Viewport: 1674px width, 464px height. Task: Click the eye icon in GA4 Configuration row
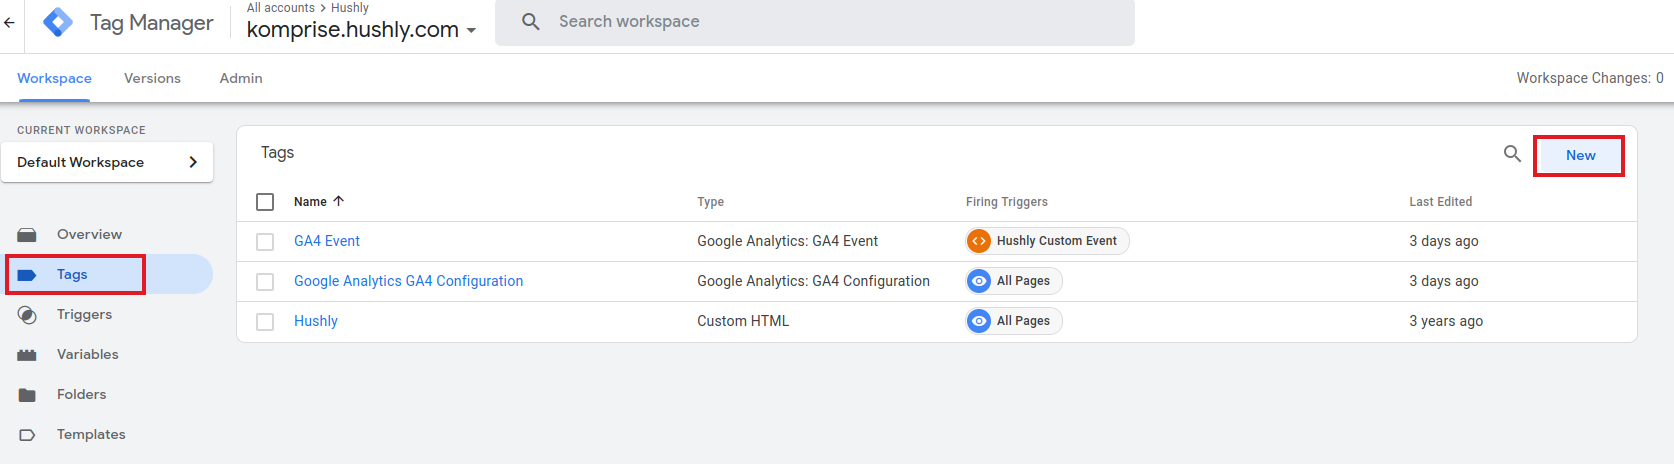point(979,281)
